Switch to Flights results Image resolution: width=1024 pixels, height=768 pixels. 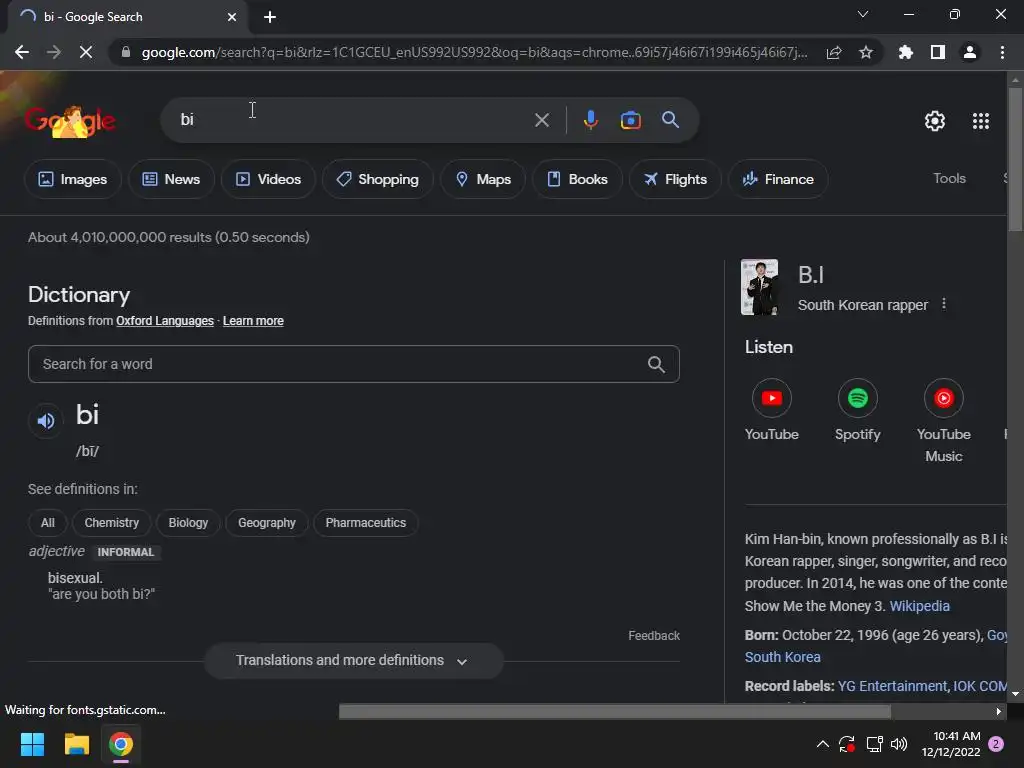coord(675,179)
